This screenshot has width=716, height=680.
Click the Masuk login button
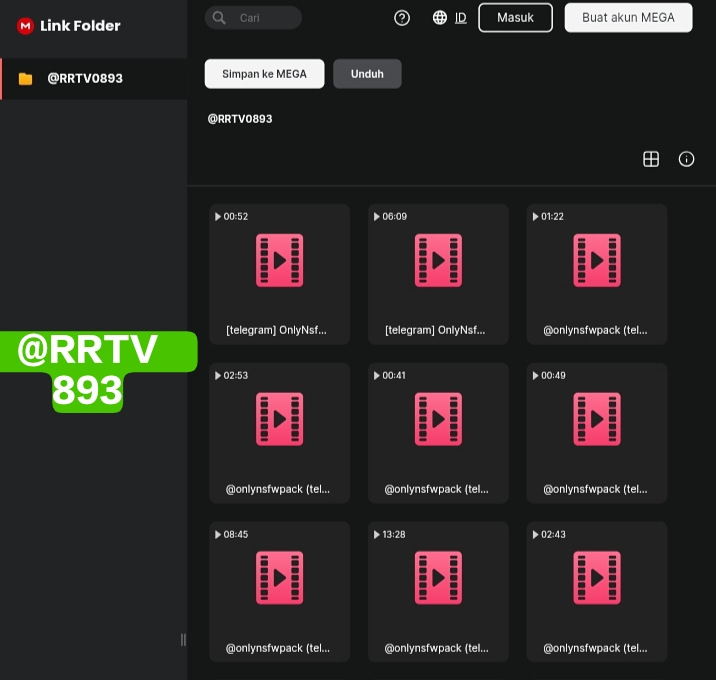coord(516,18)
